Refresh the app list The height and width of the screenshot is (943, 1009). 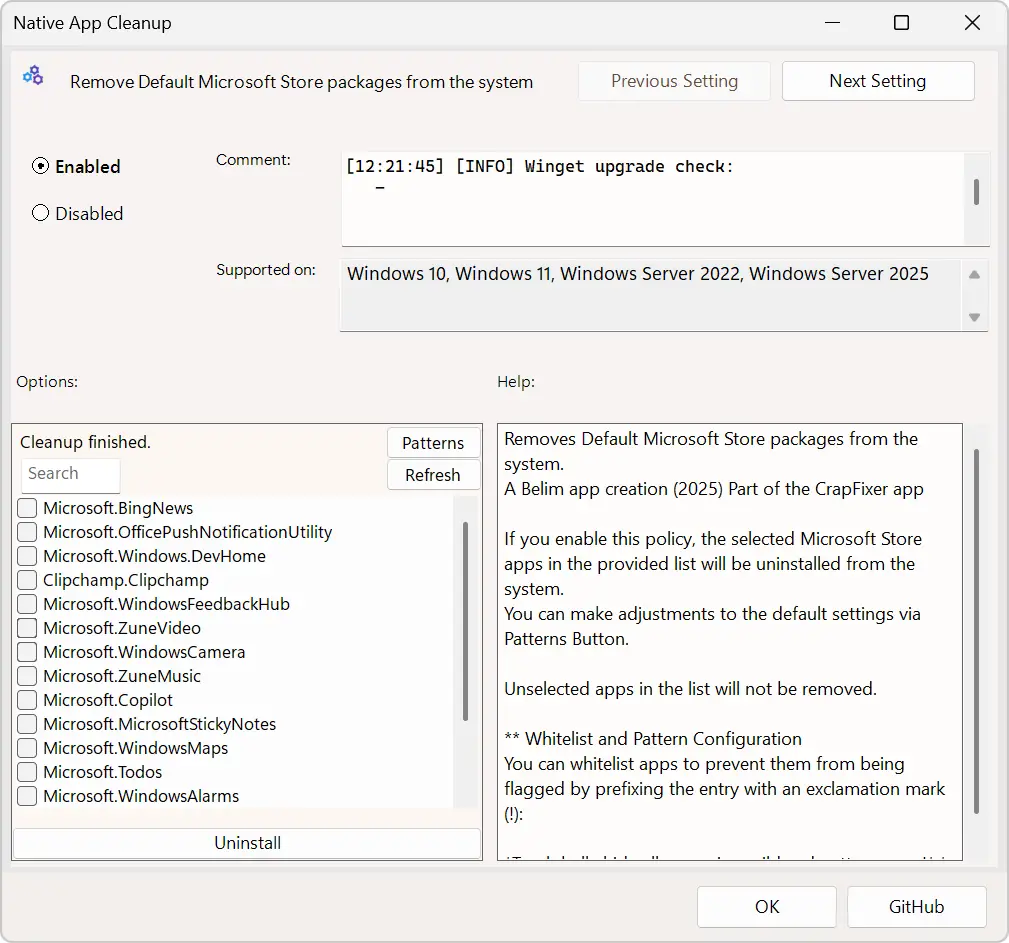pyautogui.click(x=433, y=475)
